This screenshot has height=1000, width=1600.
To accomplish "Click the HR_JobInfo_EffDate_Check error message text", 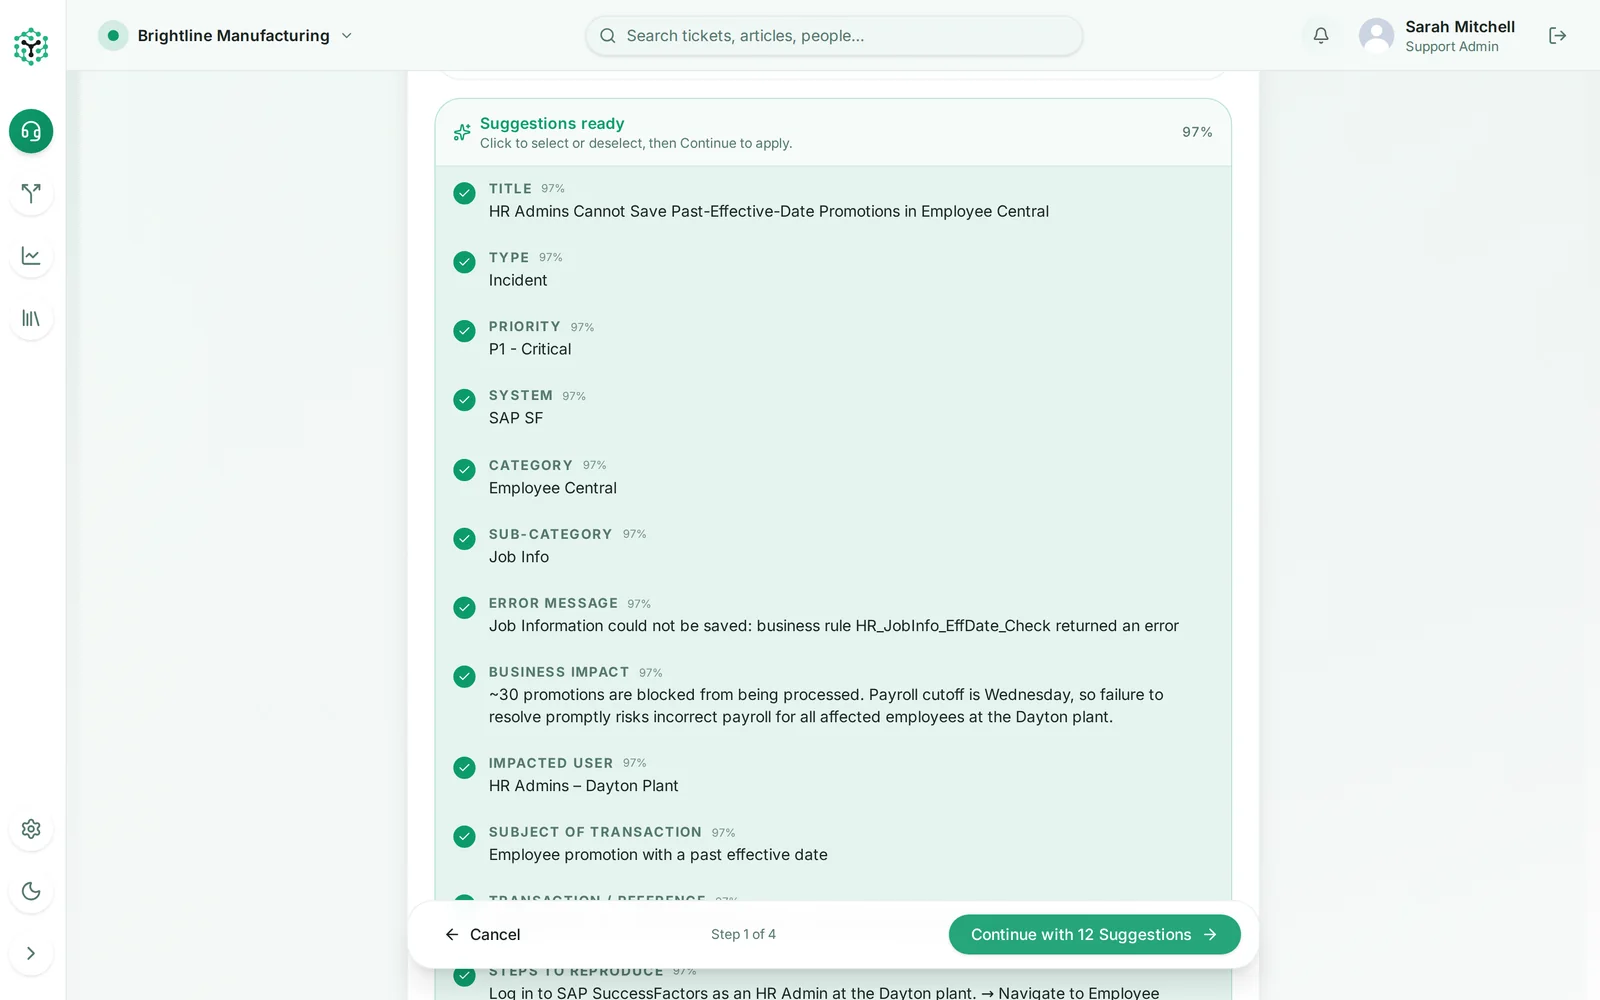I will click(834, 626).
